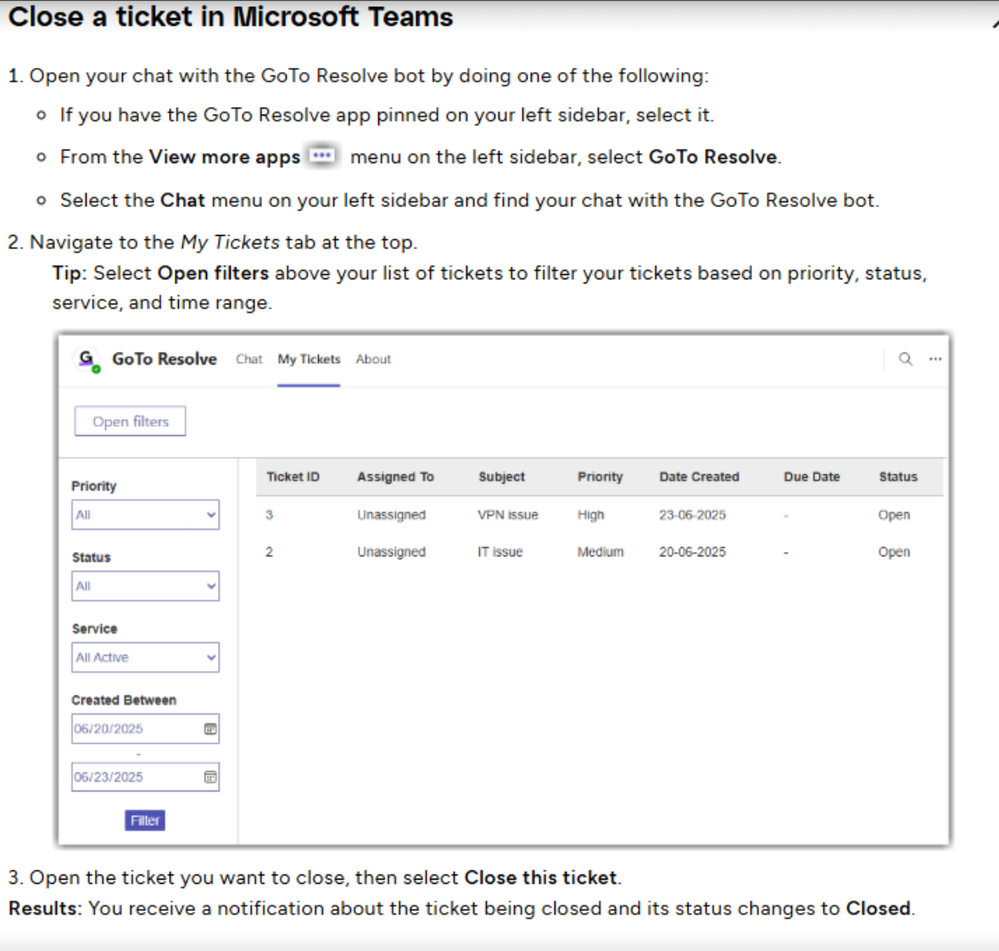Click the Created Between label
999x951 pixels.
(x=124, y=700)
